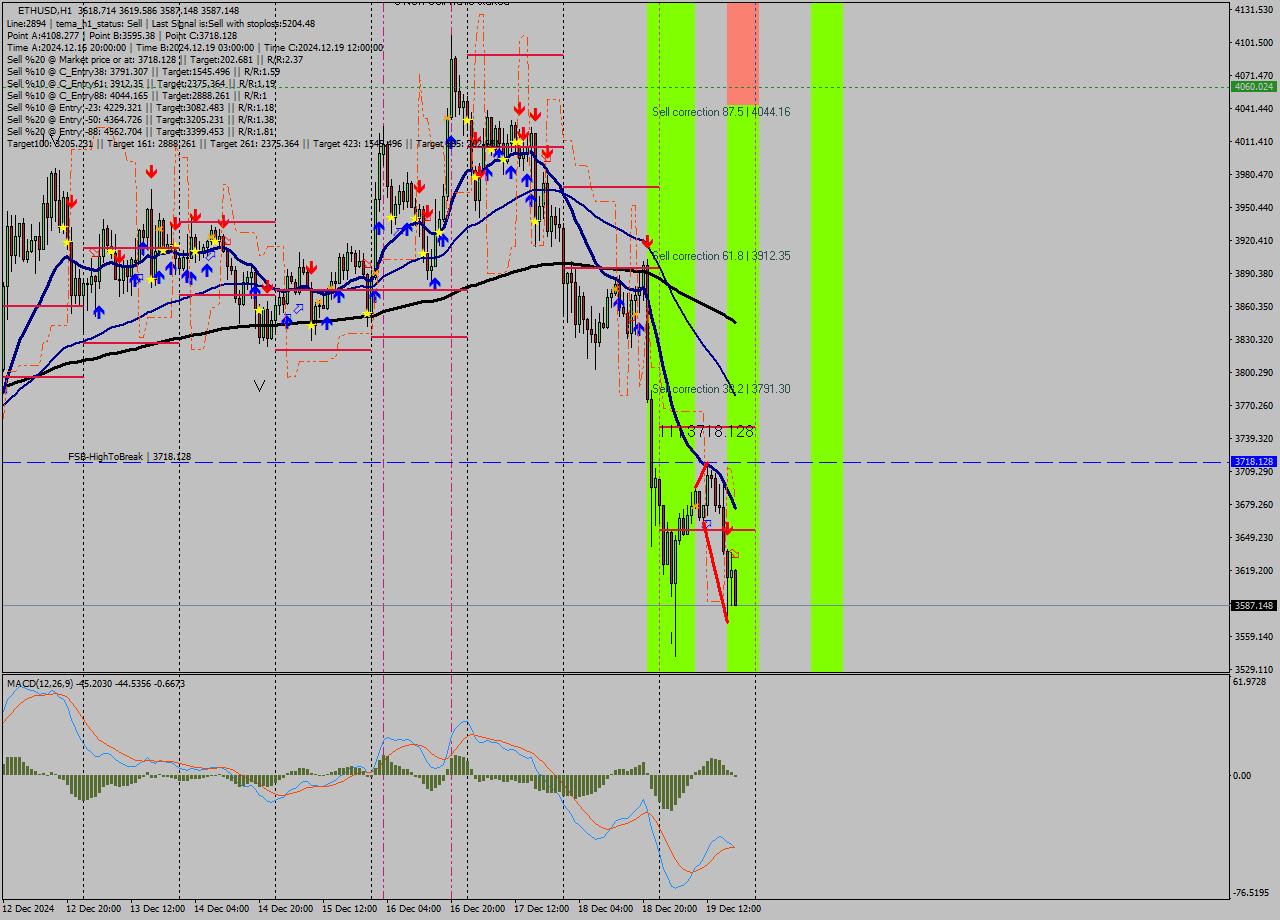This screenshot has width=1280, height=920.
Task: Click the 3529.110 price scale value
Action: tap(1253, 669)
